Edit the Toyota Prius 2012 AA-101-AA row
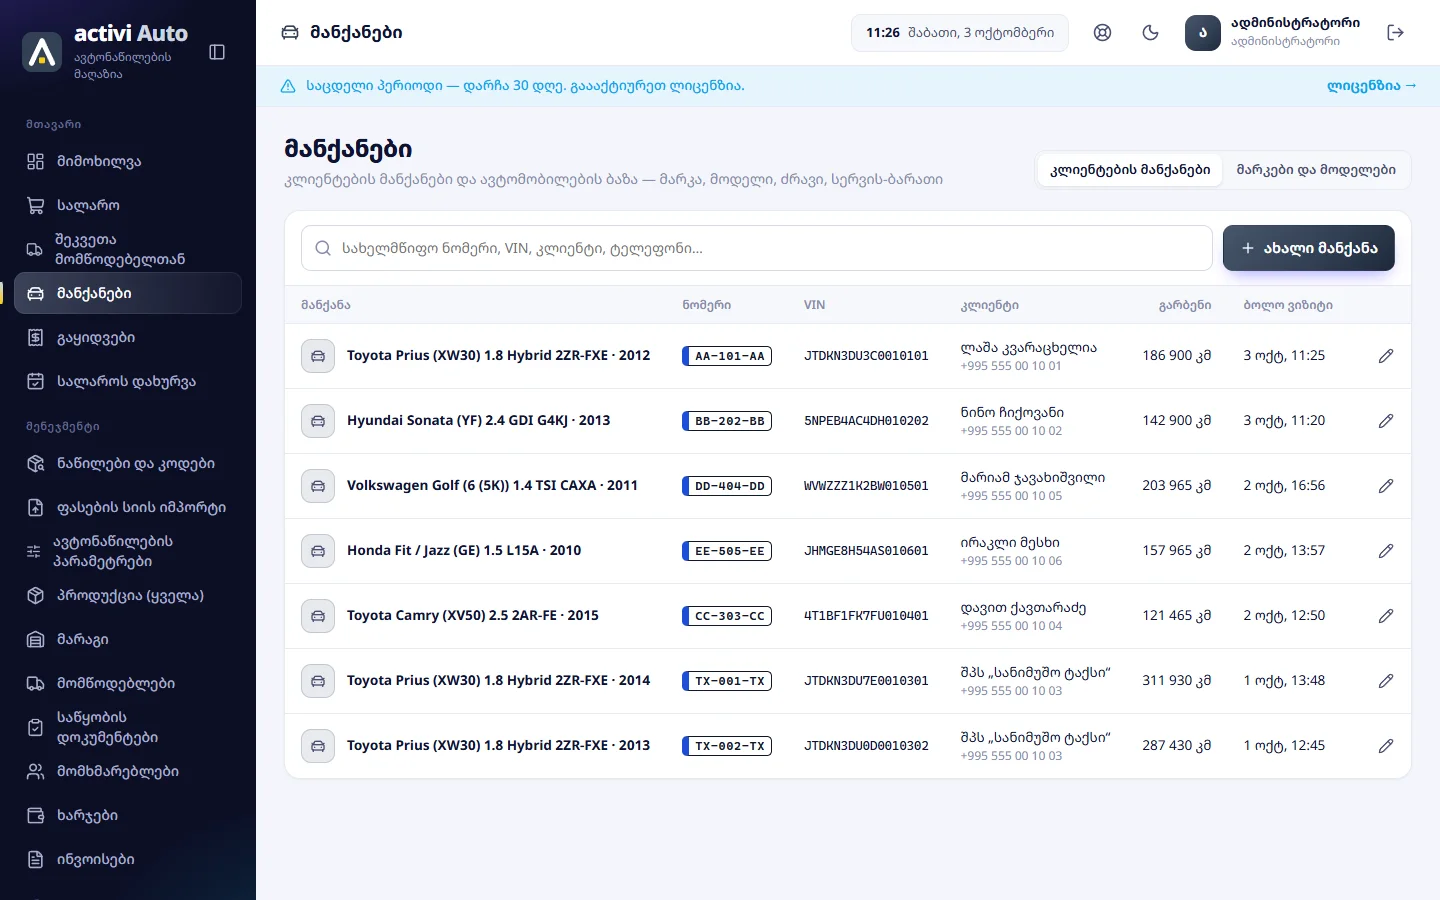 (x=1386, y=356)
